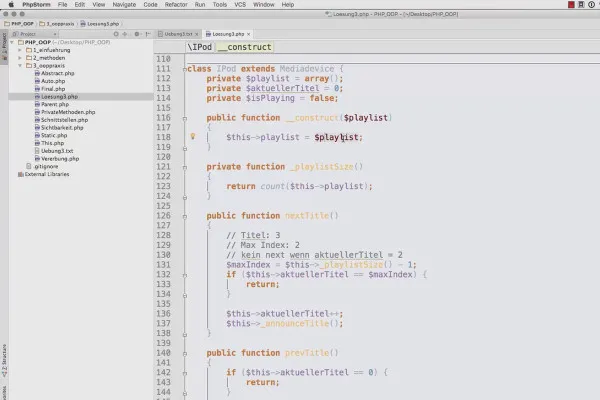The width and height of the screenshot is (600, 400).
Task: Open the VCS menu
Action: [x=240, y=5]
